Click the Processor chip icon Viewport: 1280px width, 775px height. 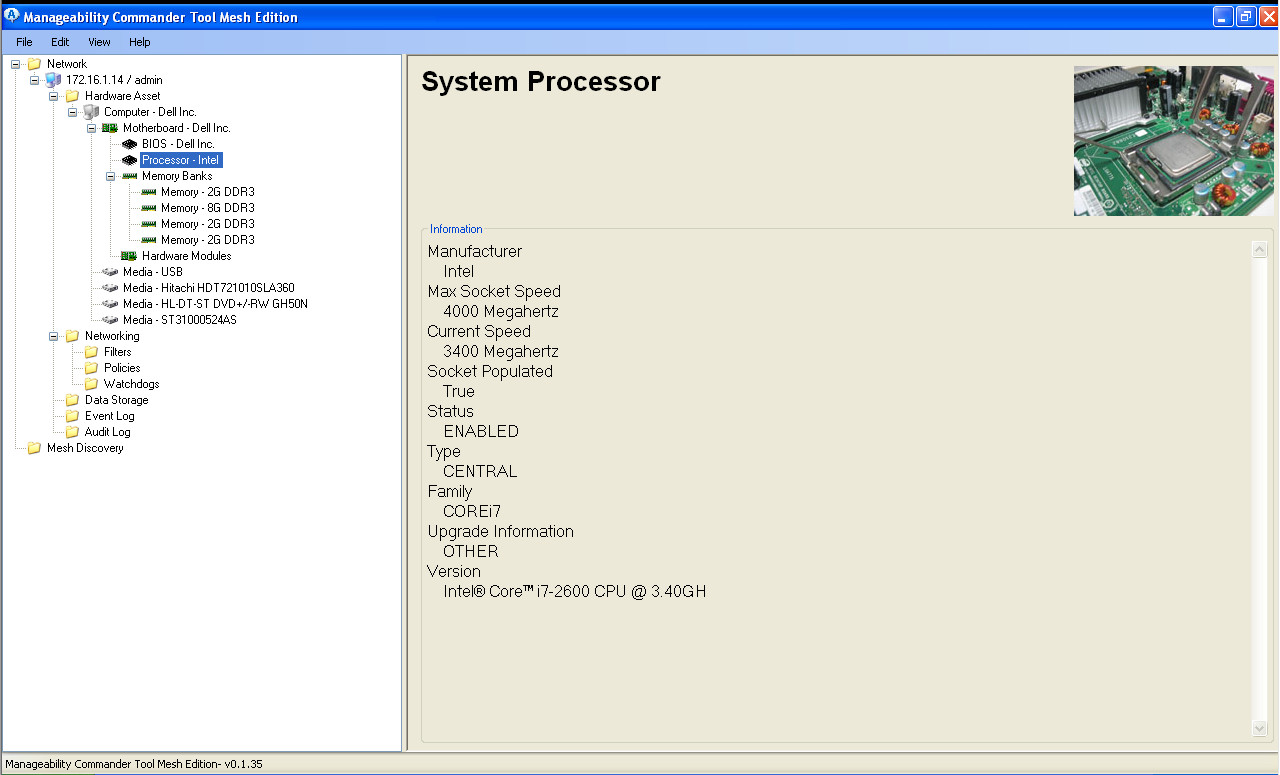click(x=129, y=160)
